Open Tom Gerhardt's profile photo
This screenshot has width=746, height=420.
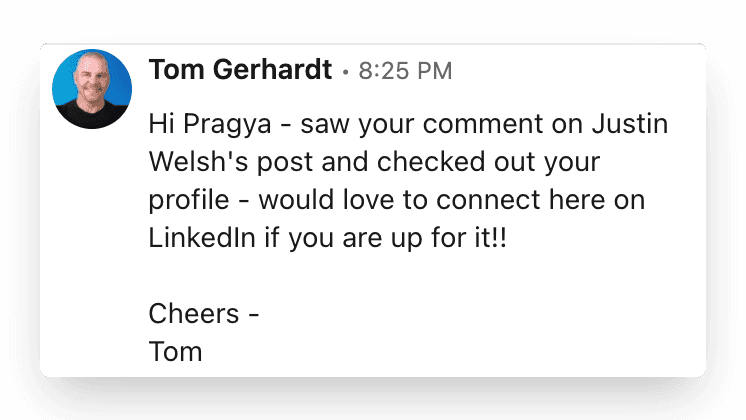tap(92, 89)
